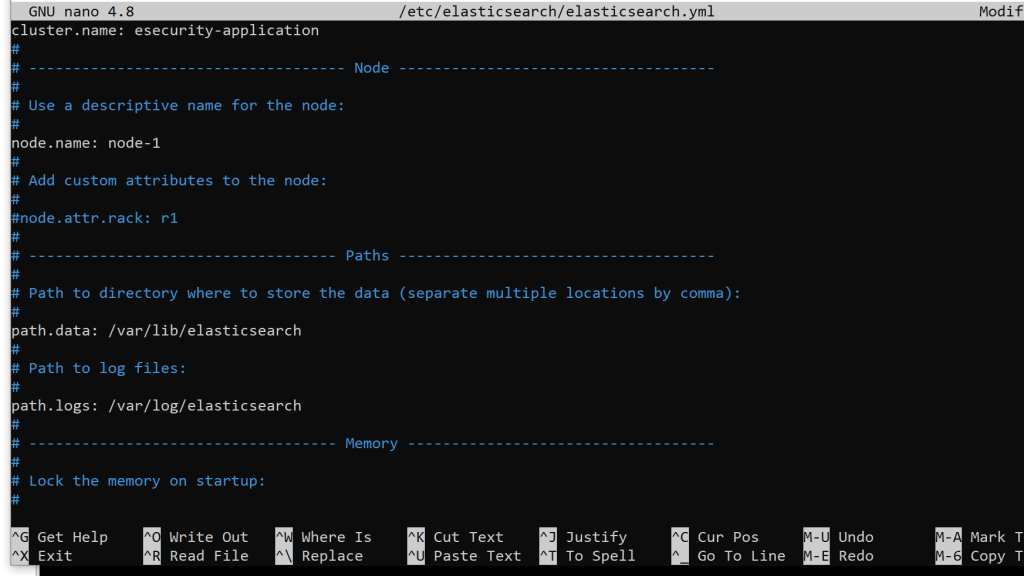1024x576 pixels.
Task: Select the Paste Text shortcut
Action: coord(464,556)
